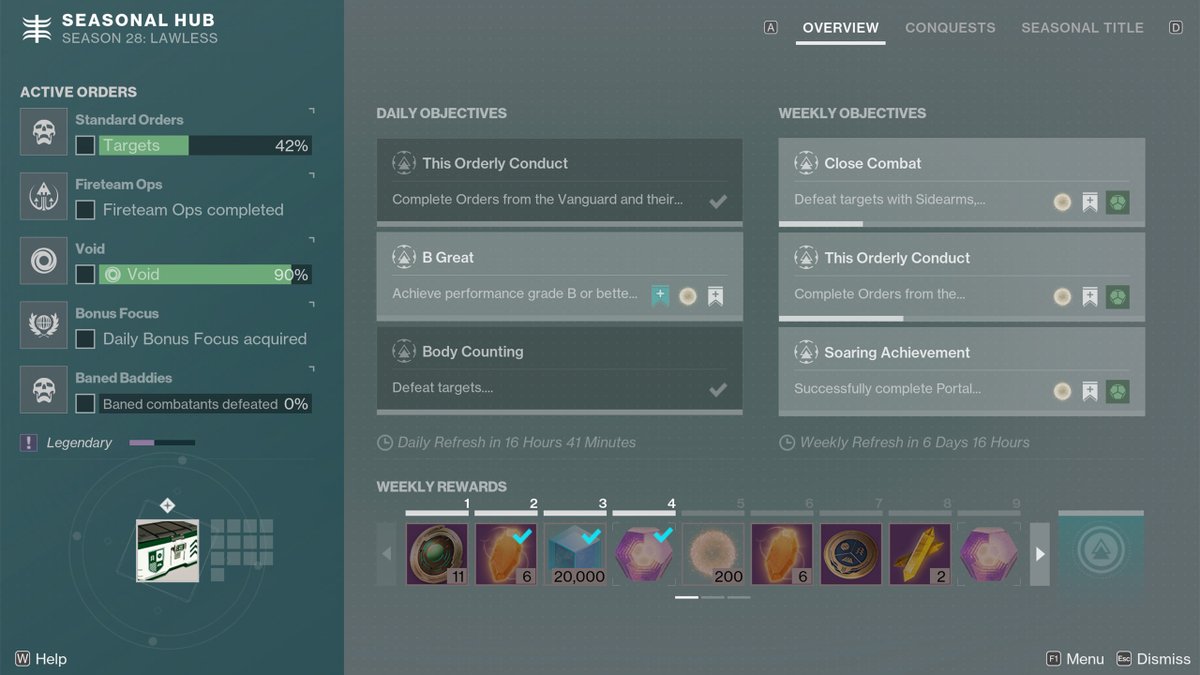Expand the Bonus Focus corner marker
The image size is (1200, 675).
coord(311,305)
